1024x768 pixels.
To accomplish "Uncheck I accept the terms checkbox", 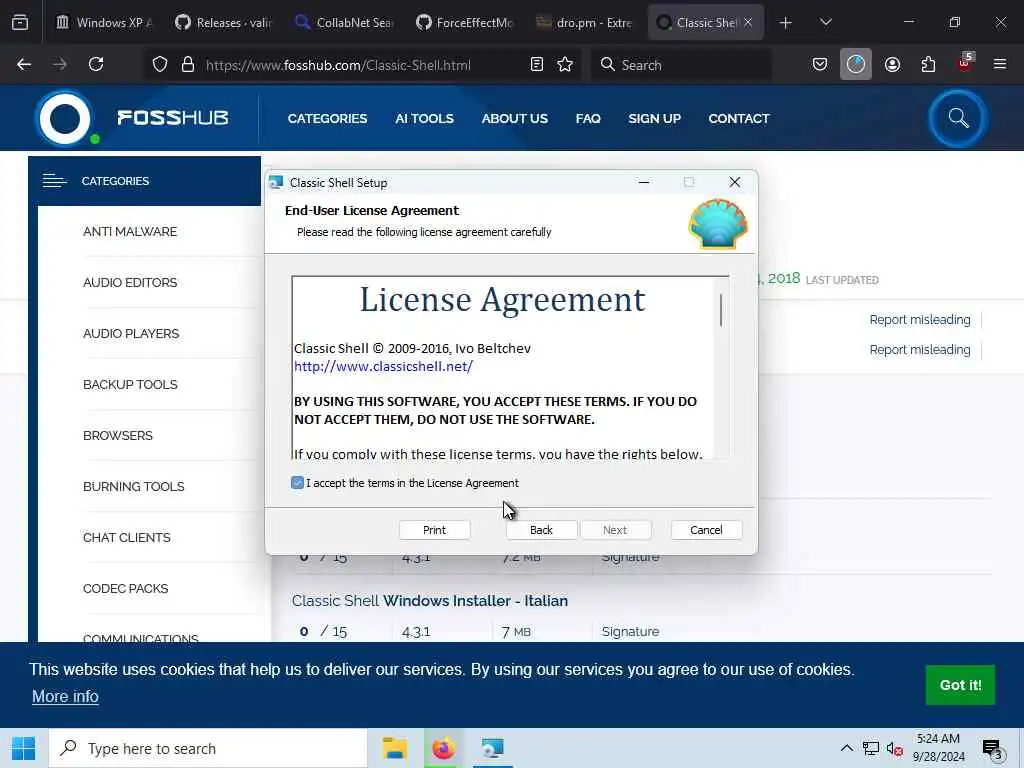I will point(298,483).
